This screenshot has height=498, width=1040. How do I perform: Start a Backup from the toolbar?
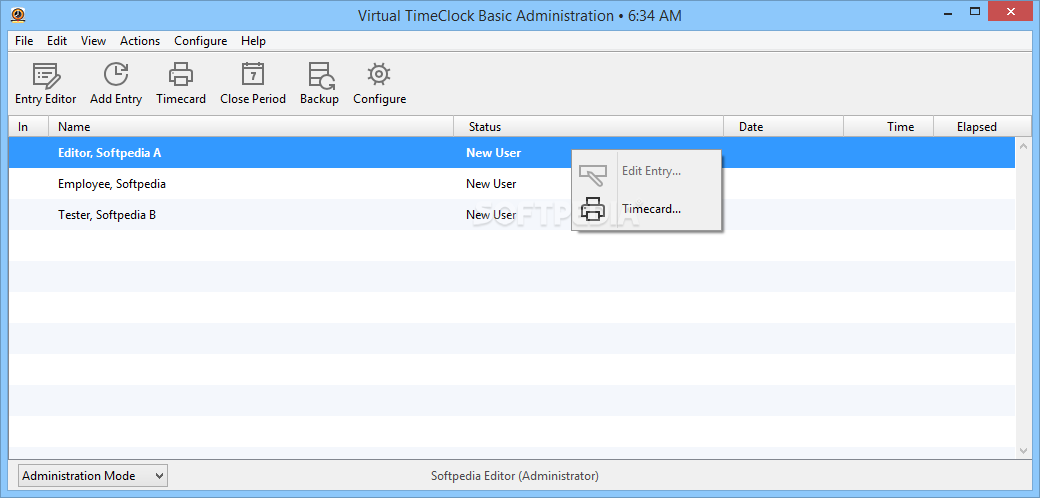[x=319, y=76]
